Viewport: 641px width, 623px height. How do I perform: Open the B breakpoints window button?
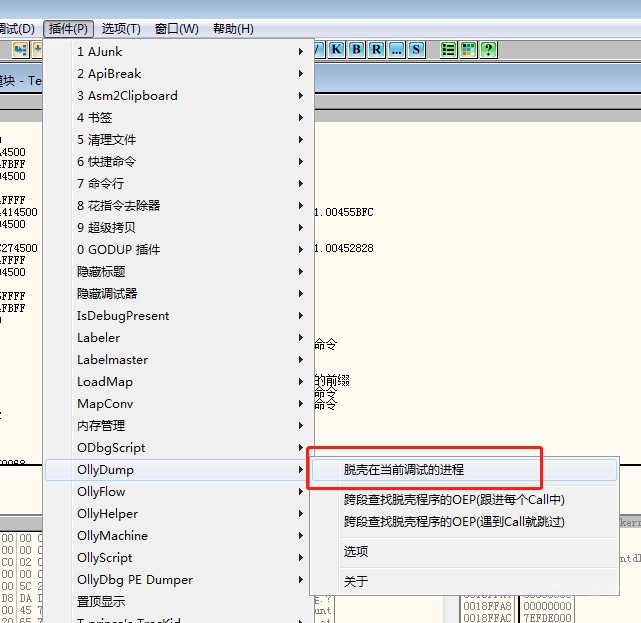(x=356, y=49)
